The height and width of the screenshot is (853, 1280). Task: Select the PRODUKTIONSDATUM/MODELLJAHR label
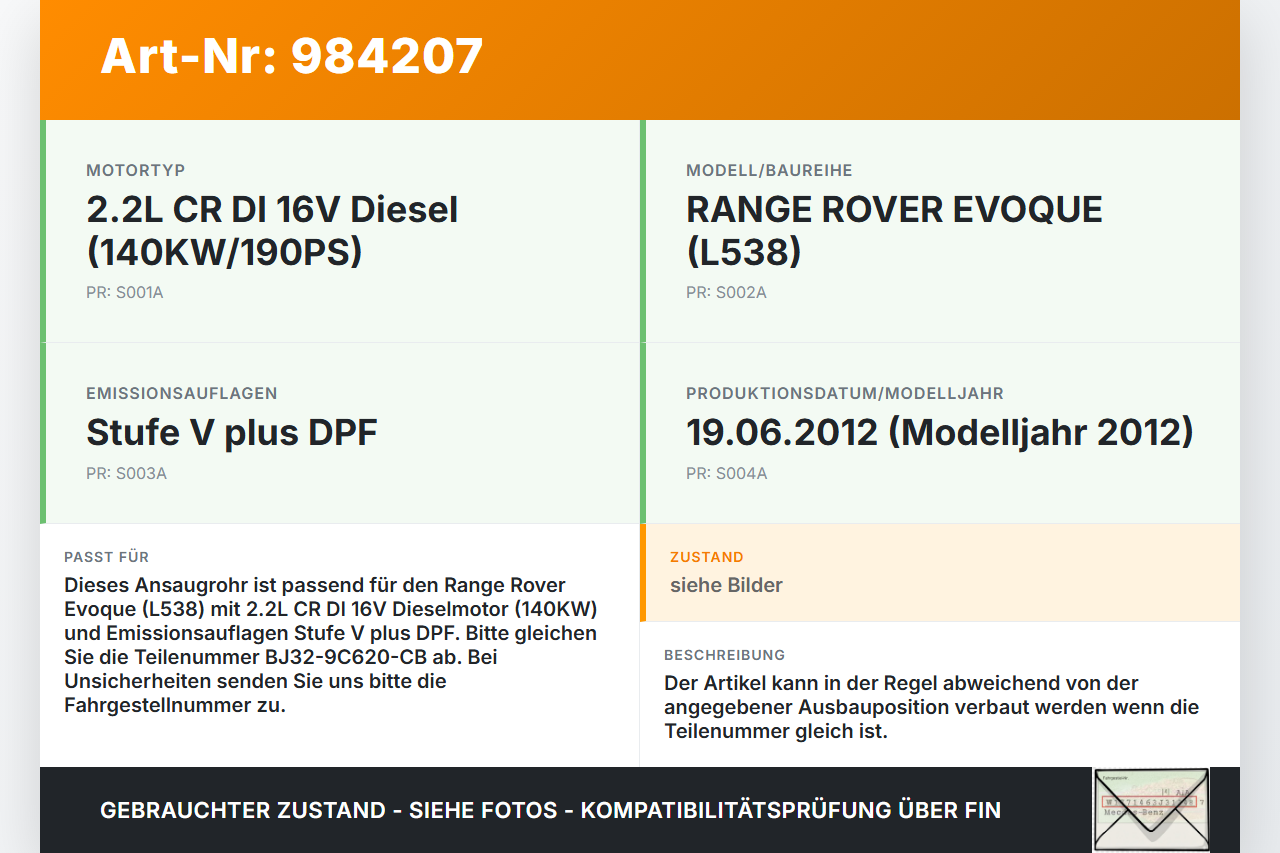(844, 394)
